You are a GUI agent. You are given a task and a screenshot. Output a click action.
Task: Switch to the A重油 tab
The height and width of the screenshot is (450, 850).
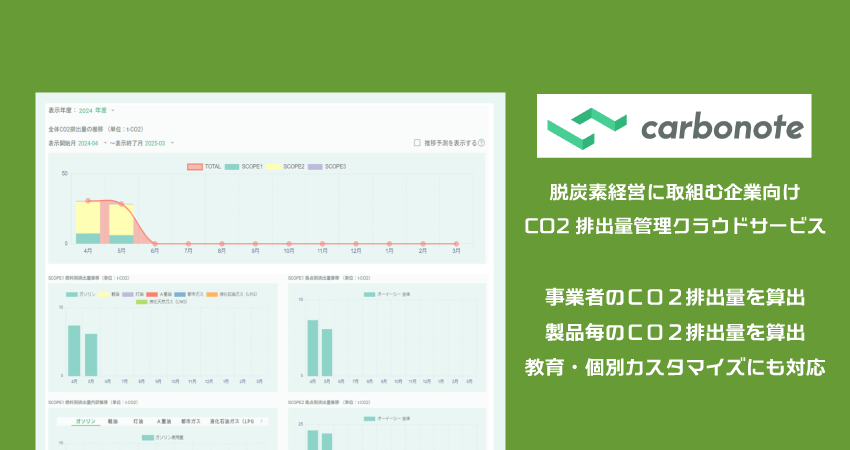click(164, 421)
